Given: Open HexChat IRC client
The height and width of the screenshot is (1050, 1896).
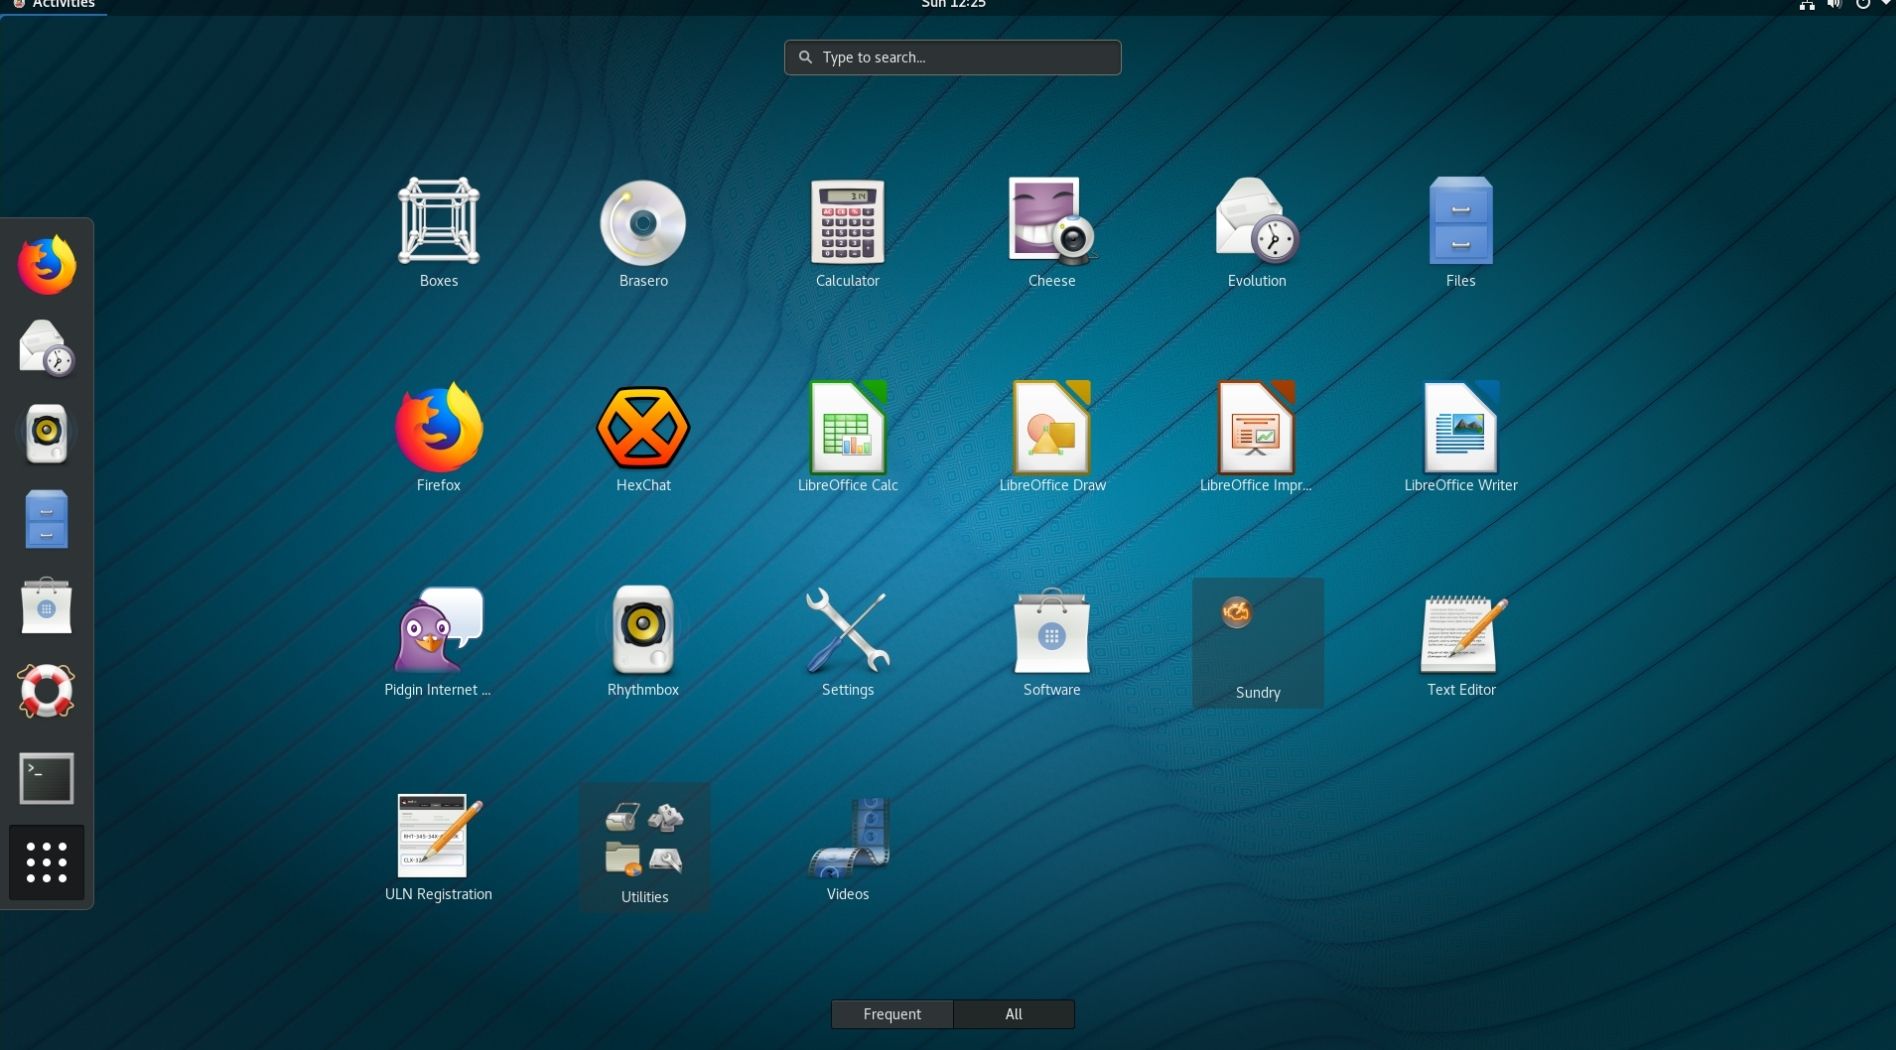Looking at the screenshot, I should (643, 438).
